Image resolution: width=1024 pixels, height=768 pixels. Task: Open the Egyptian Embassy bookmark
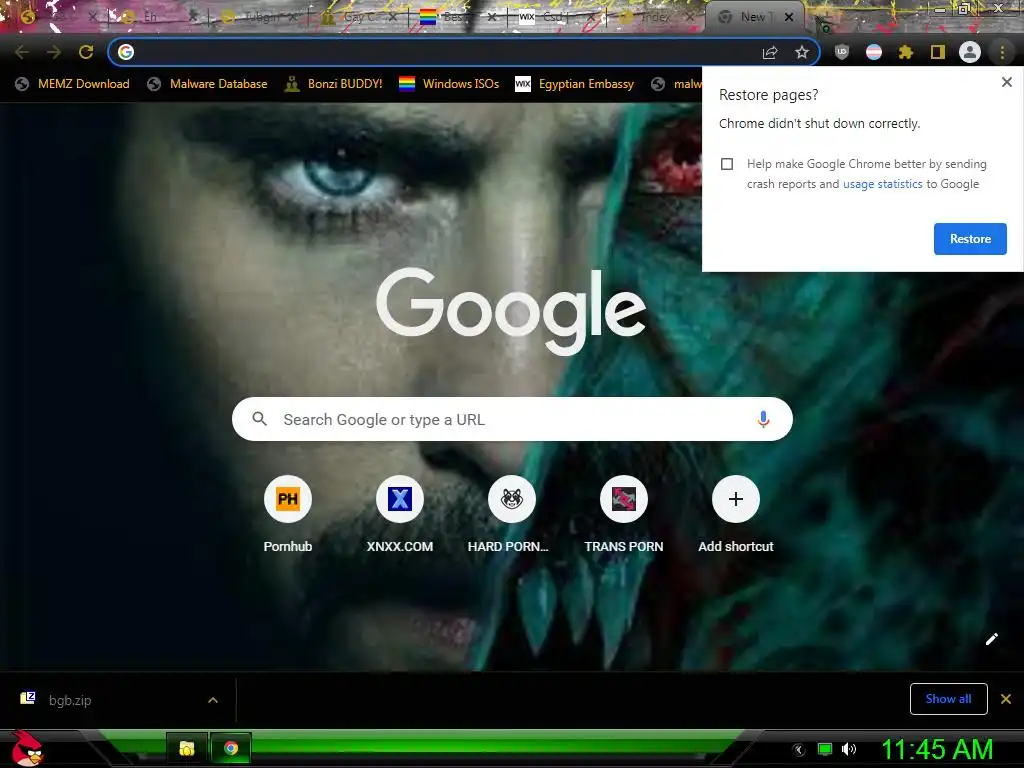(575, 84)
